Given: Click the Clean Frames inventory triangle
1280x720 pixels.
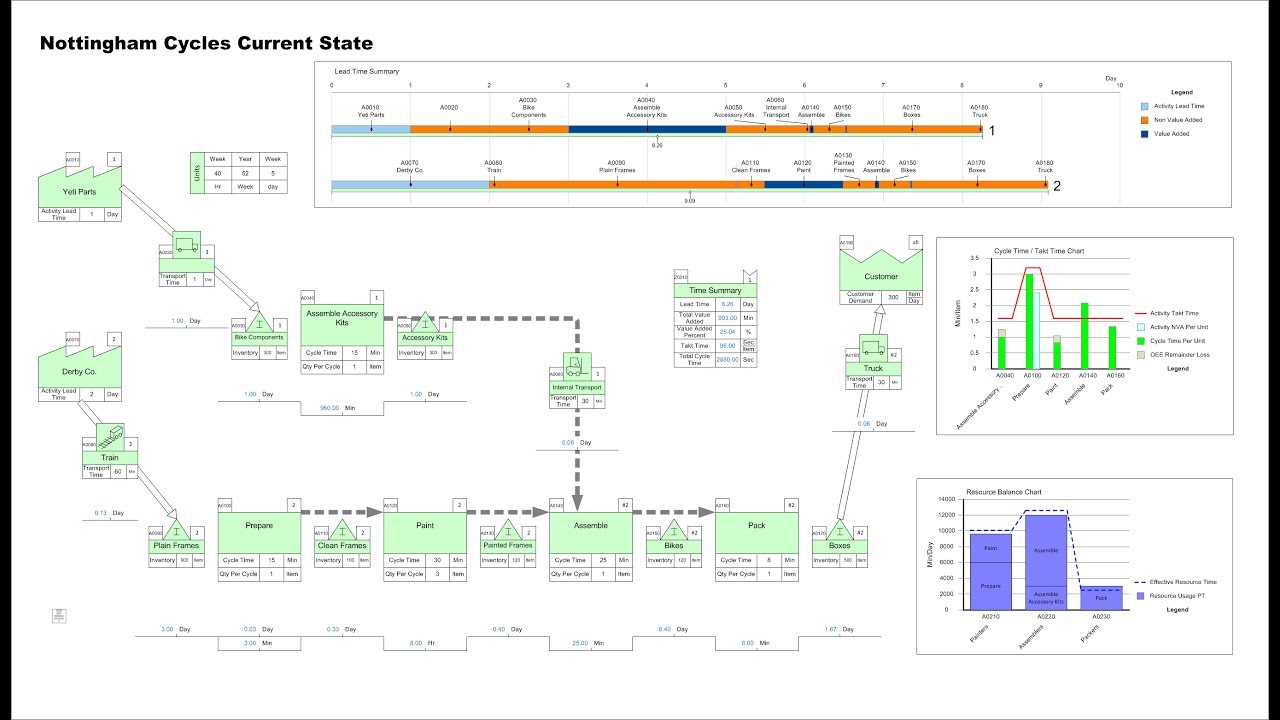Looking at the screenshot, I should coord(342,530).
